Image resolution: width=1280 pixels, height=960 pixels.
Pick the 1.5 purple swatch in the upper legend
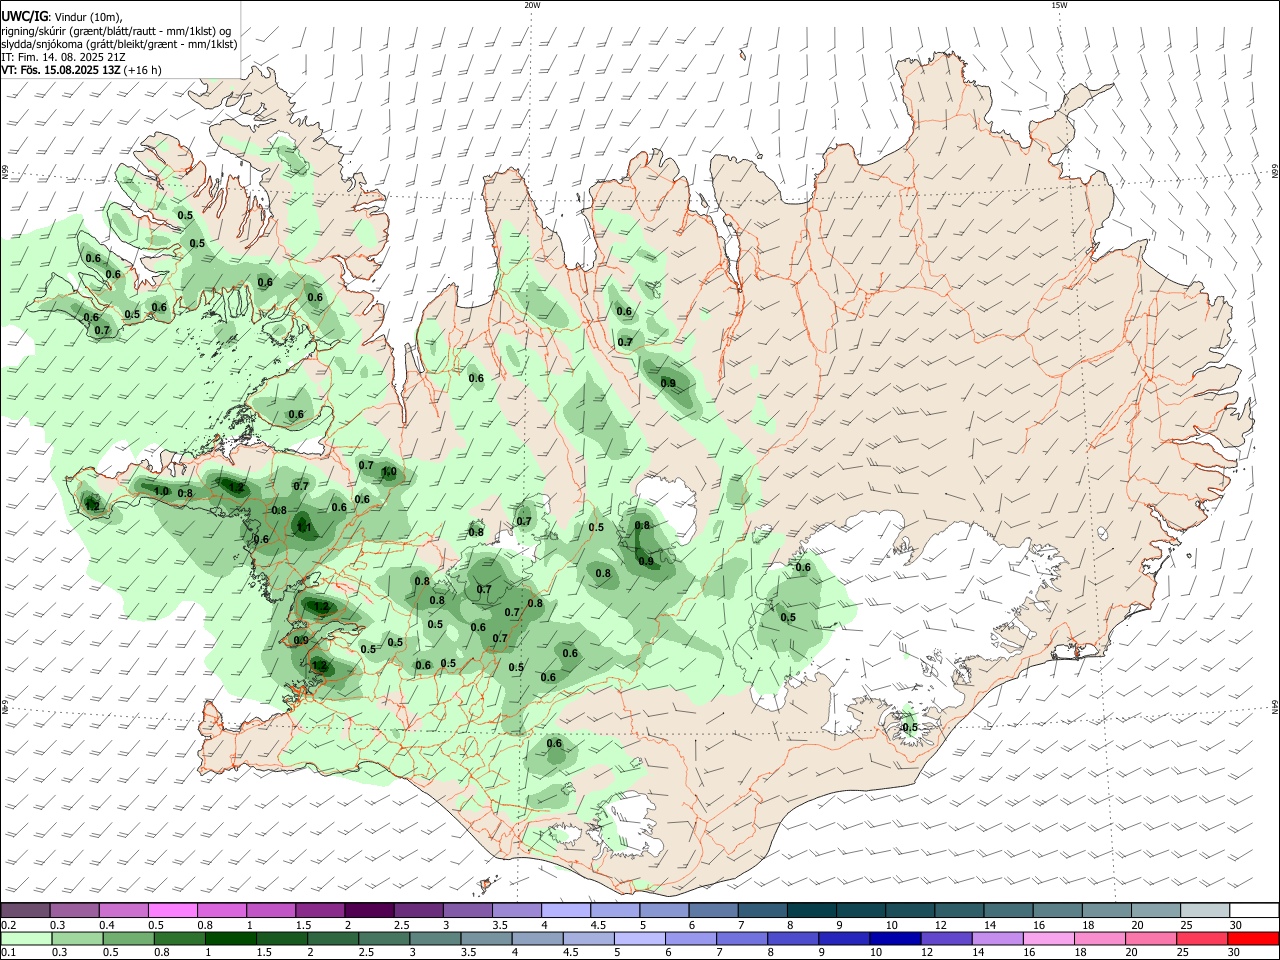319,910
